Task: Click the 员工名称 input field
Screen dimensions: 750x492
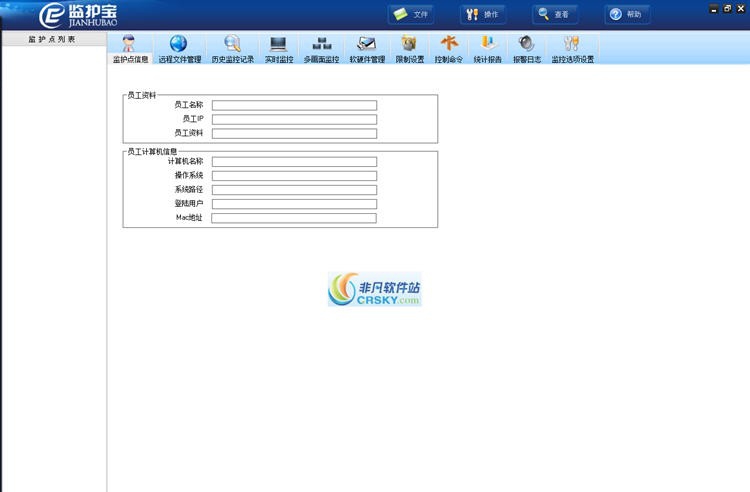Action: point(294,105)
